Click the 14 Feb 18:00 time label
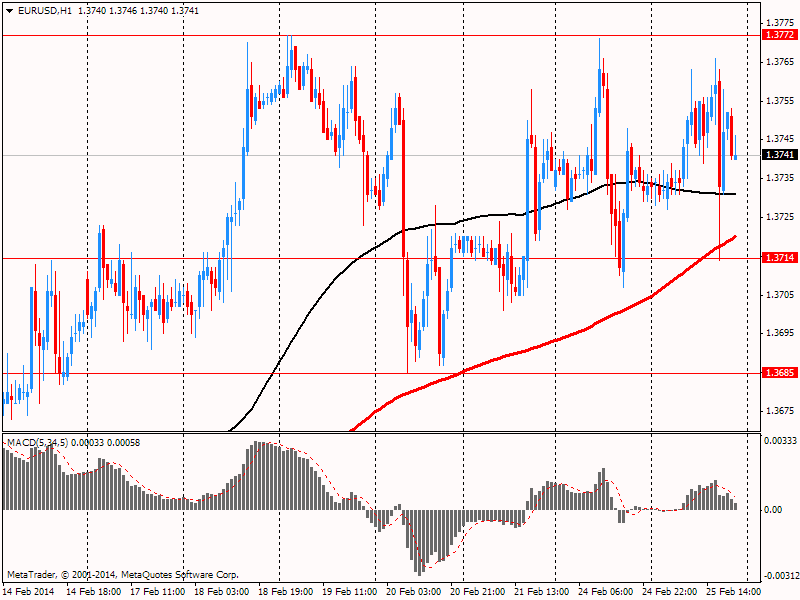Image resolution: width=800 pixels, height=600 pixels. [94, 592]
